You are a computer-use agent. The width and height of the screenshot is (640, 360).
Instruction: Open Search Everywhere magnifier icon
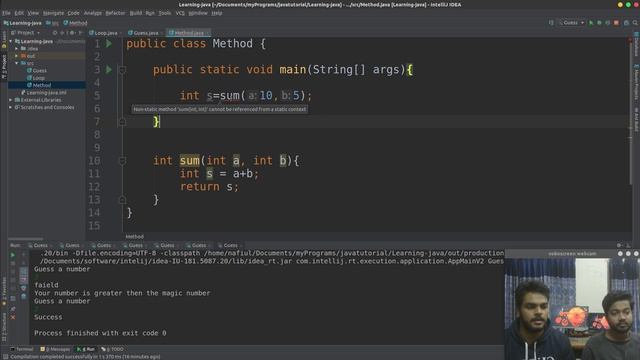pos(635,23)
